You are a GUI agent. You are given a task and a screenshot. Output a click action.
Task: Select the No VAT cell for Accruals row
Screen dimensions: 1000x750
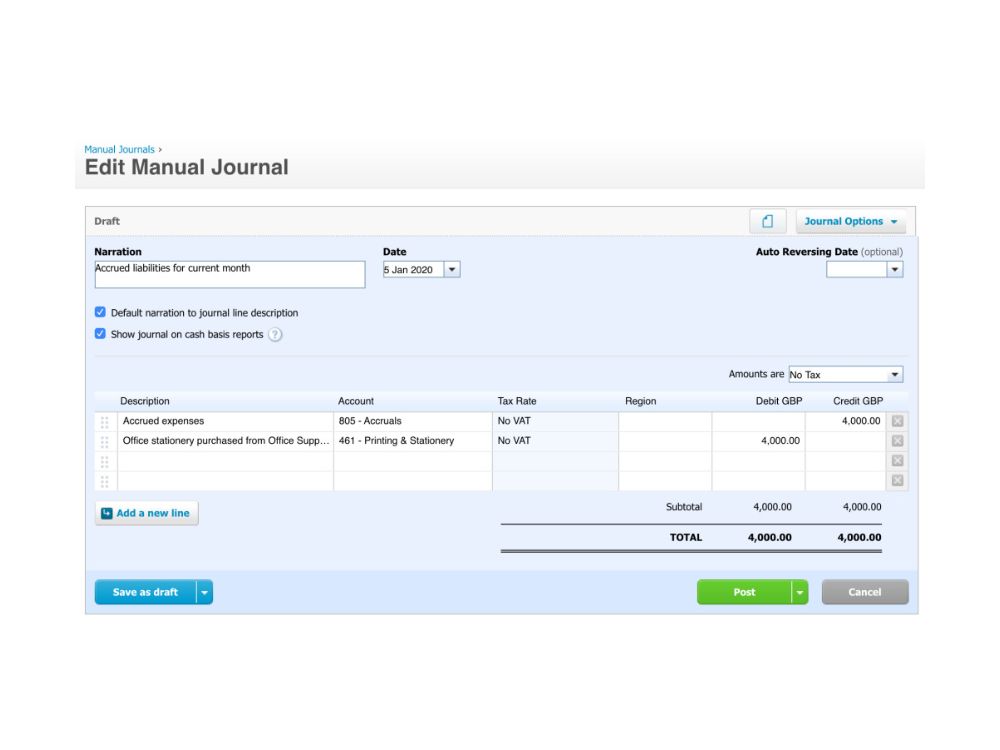[x=555, y=421]
